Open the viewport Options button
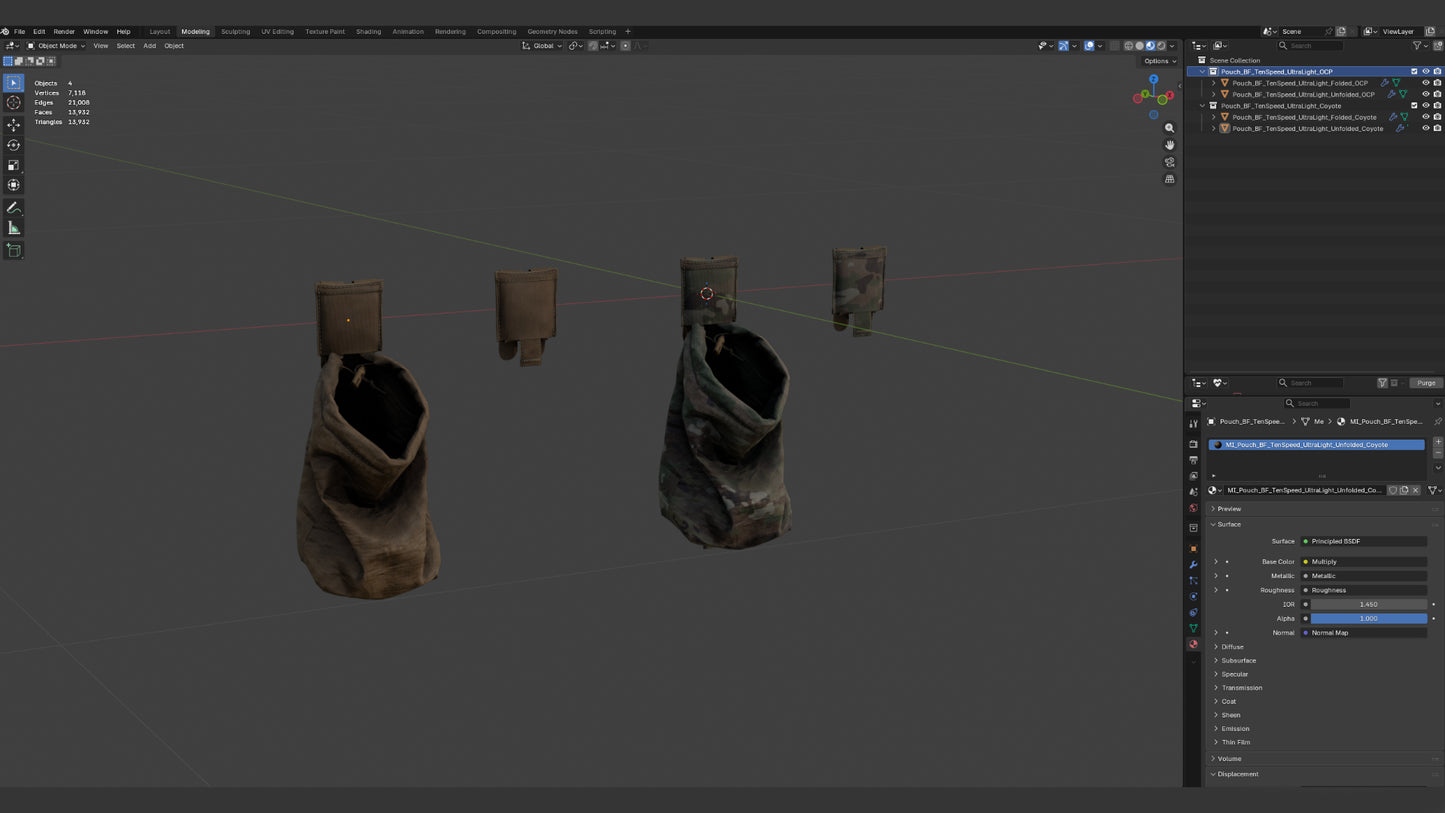The width and height of the screenshot is (1445, 813). [1159, 61]
